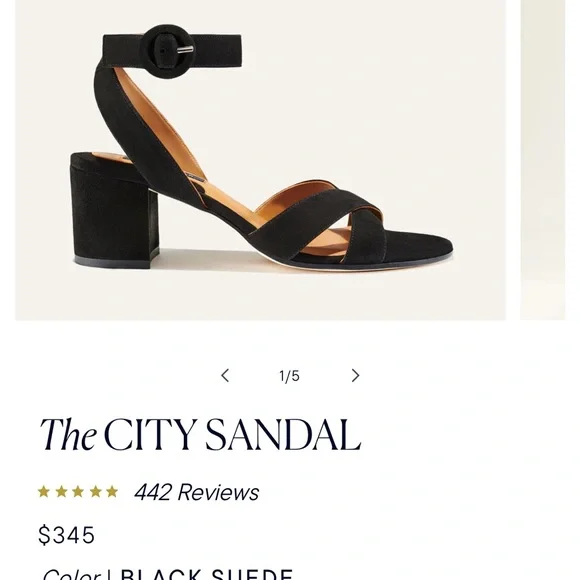Screen dimensions: 580x580
Task: Click the third gold rating star
Action: click(x=78, y=492)
